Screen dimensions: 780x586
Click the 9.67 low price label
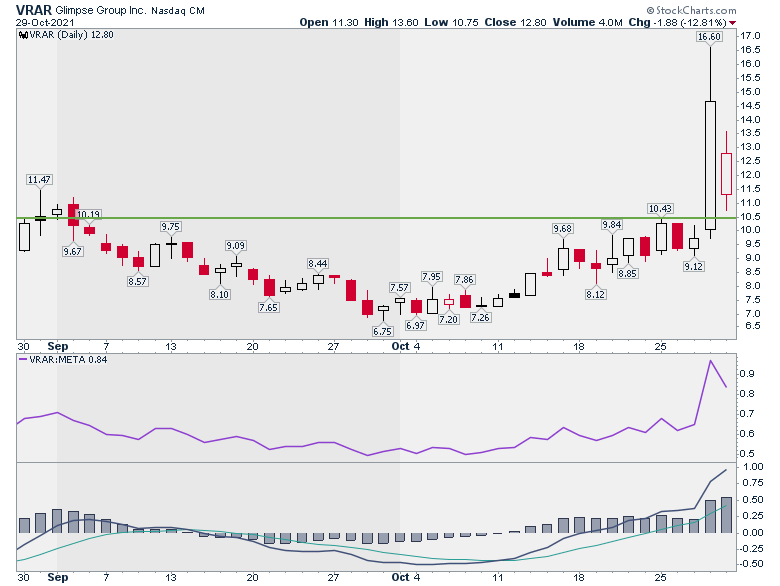[x=72, y=252]
